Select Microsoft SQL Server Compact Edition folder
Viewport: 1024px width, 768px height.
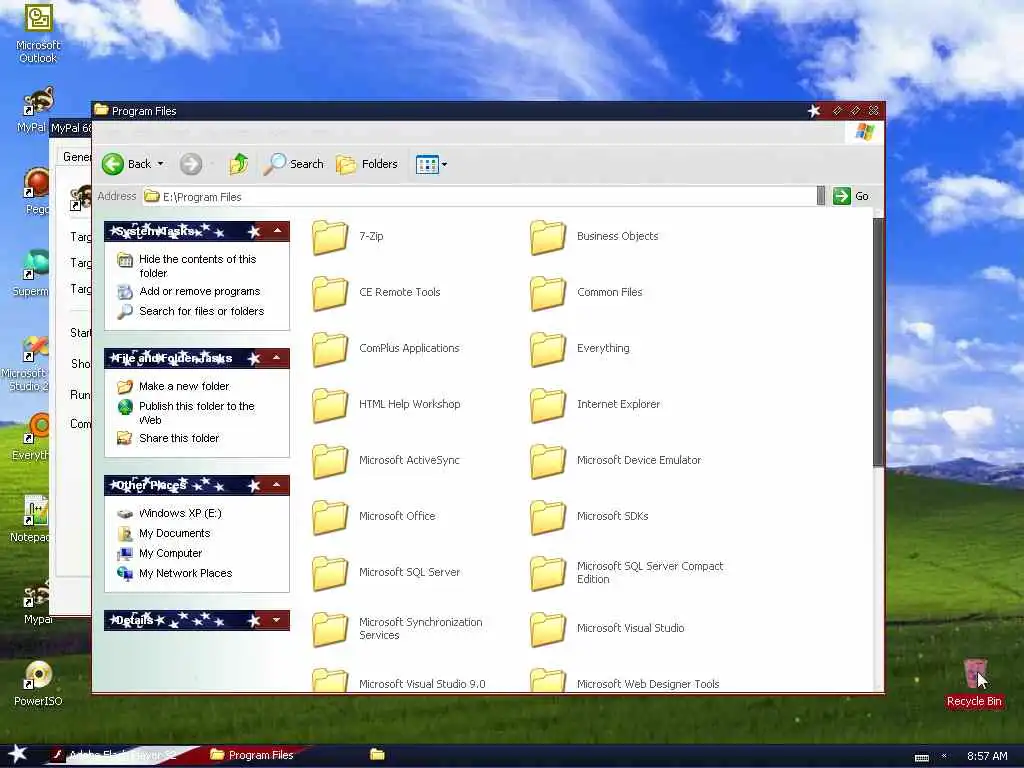coord(547,573)
